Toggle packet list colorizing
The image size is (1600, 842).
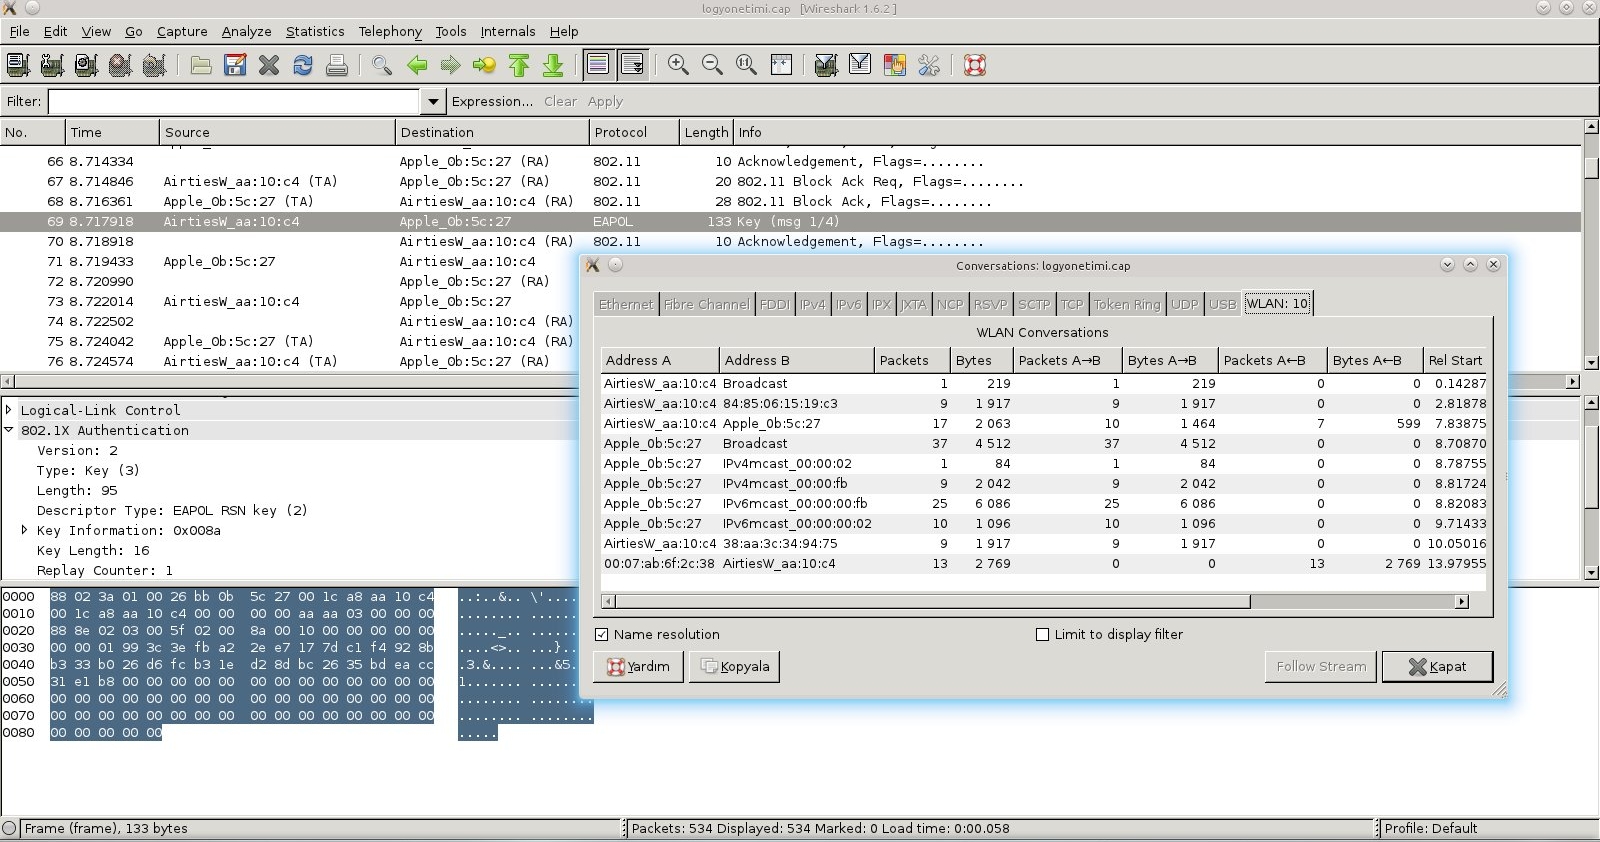(x=598, y=65)
